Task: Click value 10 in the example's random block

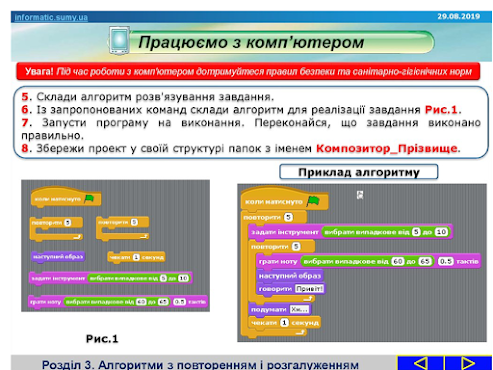Action: (x=441, y=232)
